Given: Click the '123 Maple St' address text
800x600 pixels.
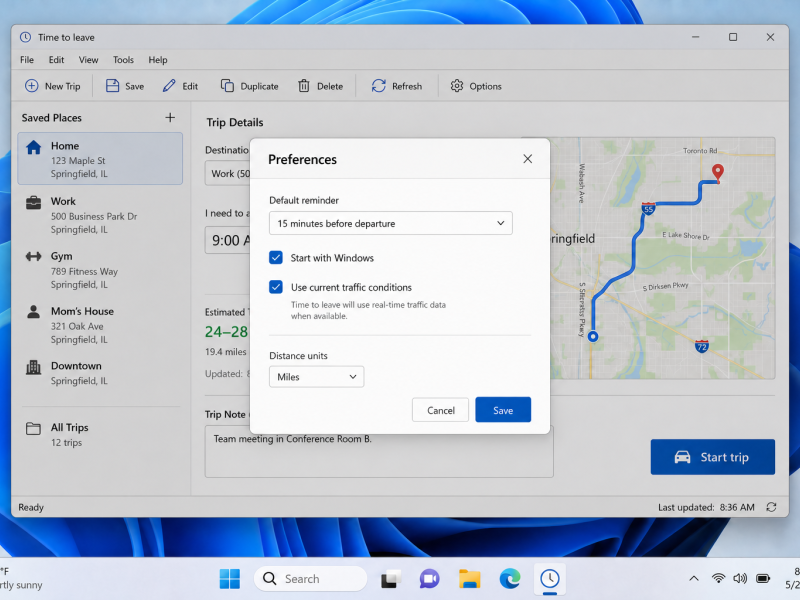Looking at the screenshot, I should (78, 161).
